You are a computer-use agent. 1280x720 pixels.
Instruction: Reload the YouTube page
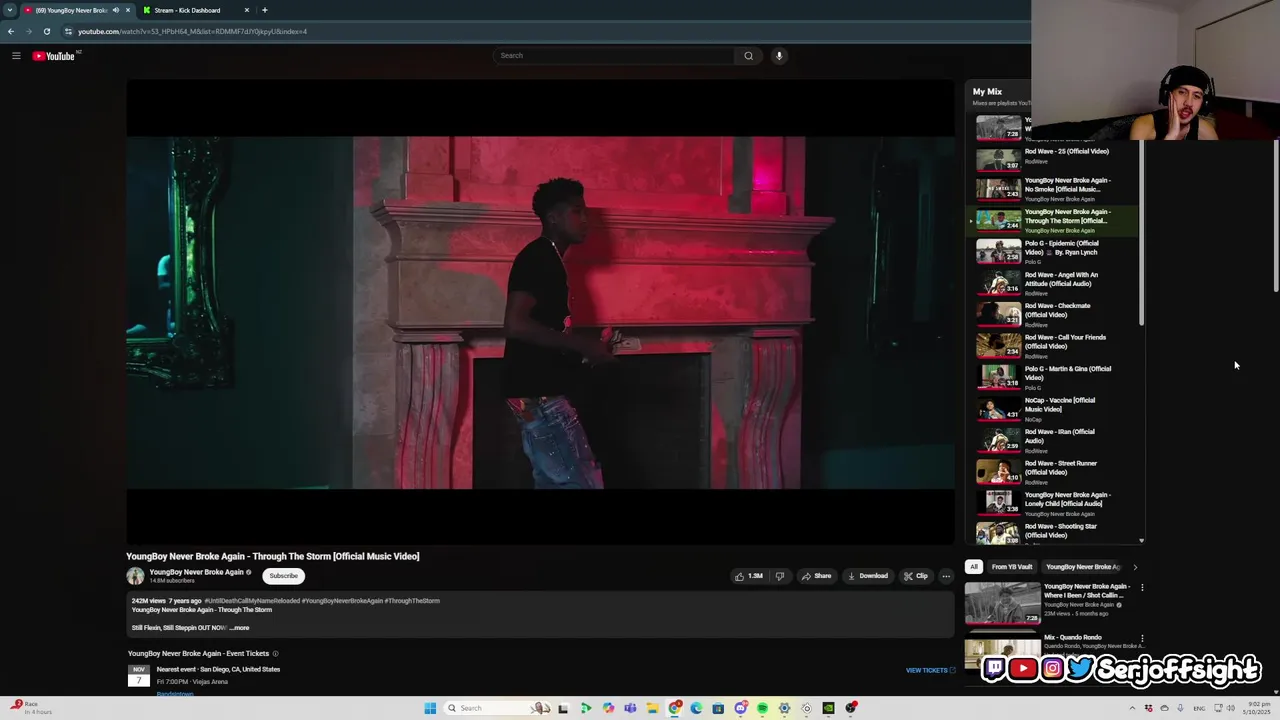point(47,31)
